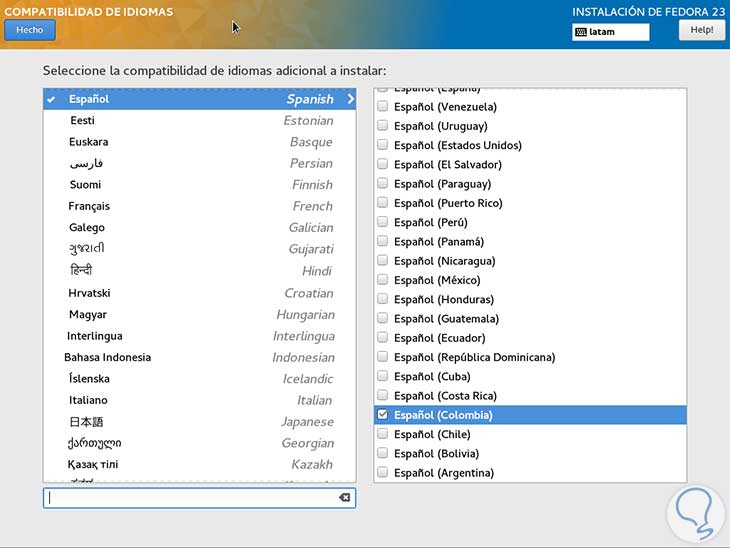The width and height of the screenshot is (730, 548).
Task: Open the Help! button
Action: (702, 30)
